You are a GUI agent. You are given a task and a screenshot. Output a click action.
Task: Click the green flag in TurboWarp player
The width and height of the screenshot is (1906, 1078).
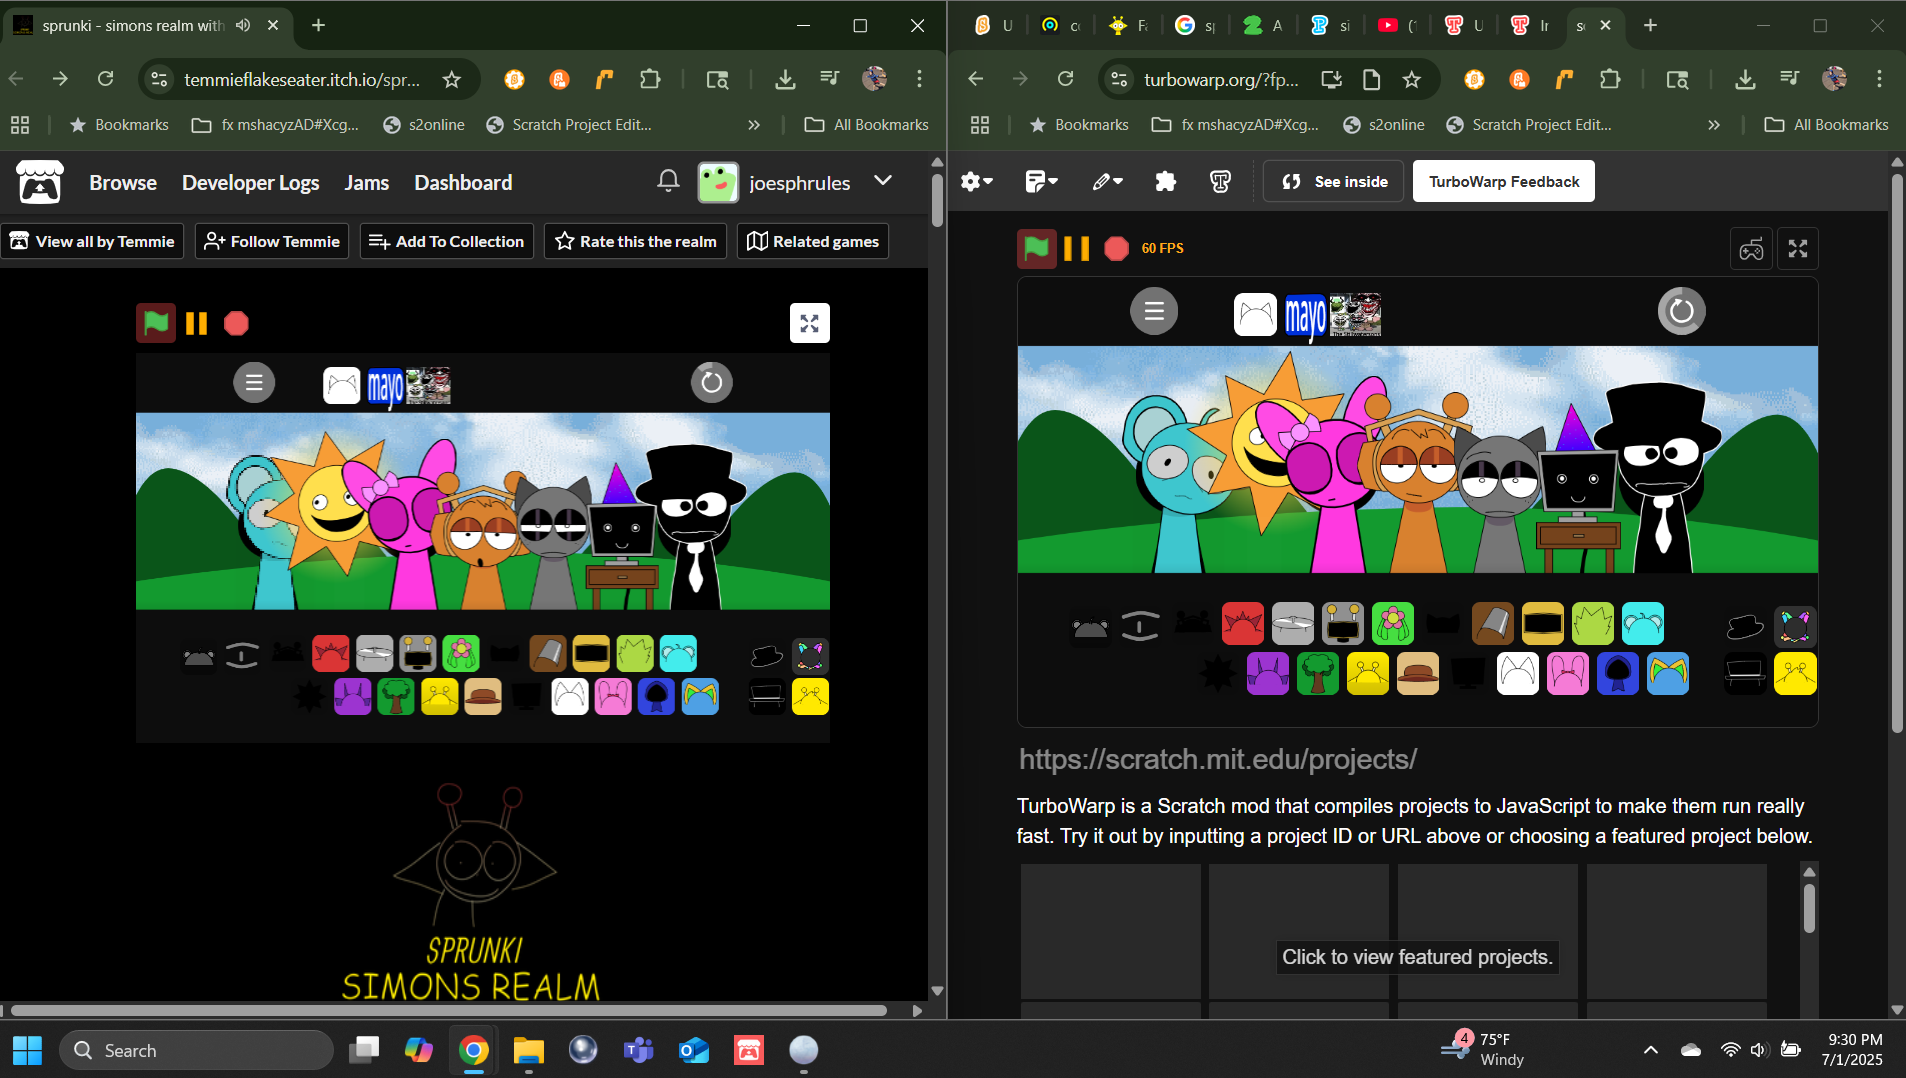click(x=1037, y=248)
